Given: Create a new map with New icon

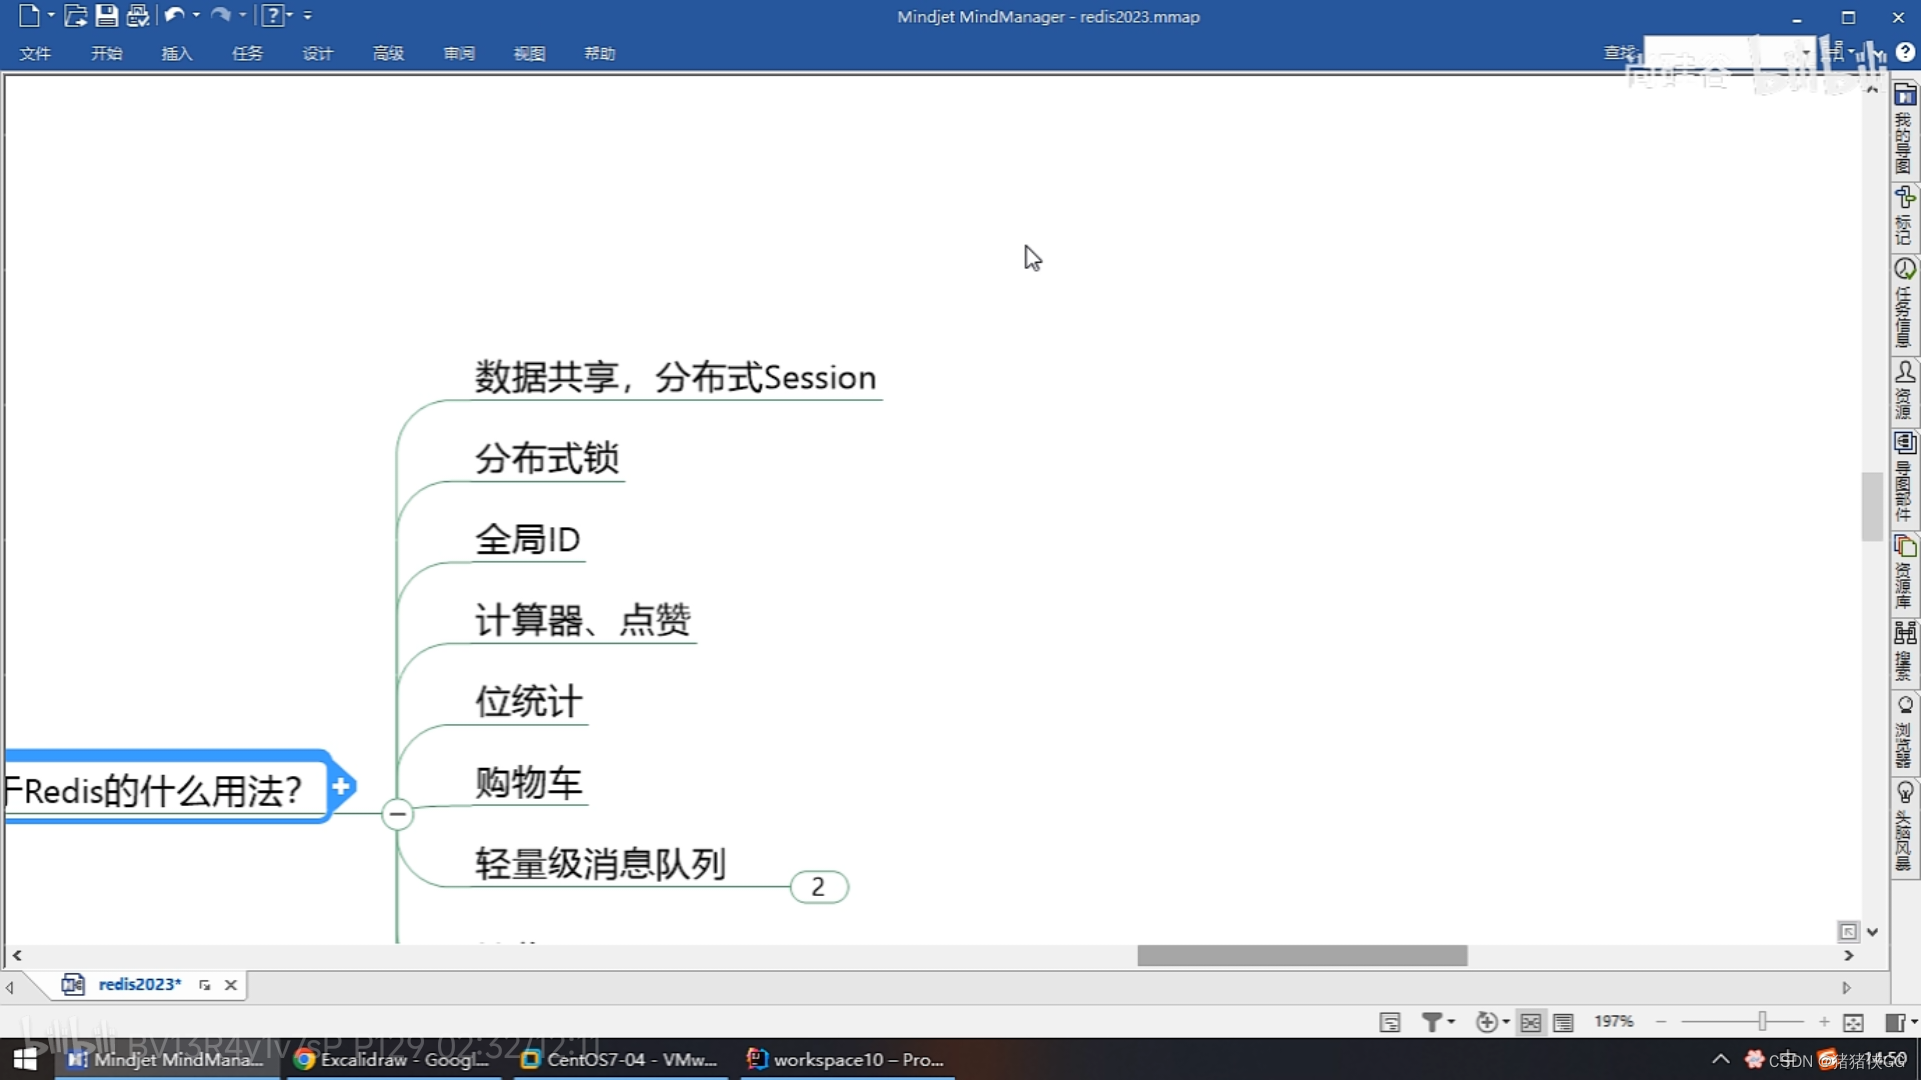Looking at the screenshot, I should [29, 15].
